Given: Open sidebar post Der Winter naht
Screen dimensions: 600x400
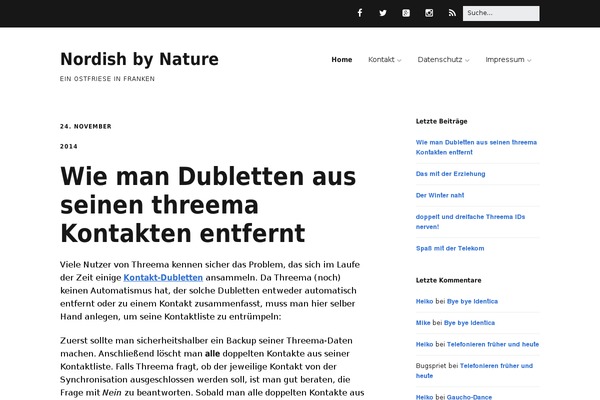Looking at the screenshot, I should point(440,195).
